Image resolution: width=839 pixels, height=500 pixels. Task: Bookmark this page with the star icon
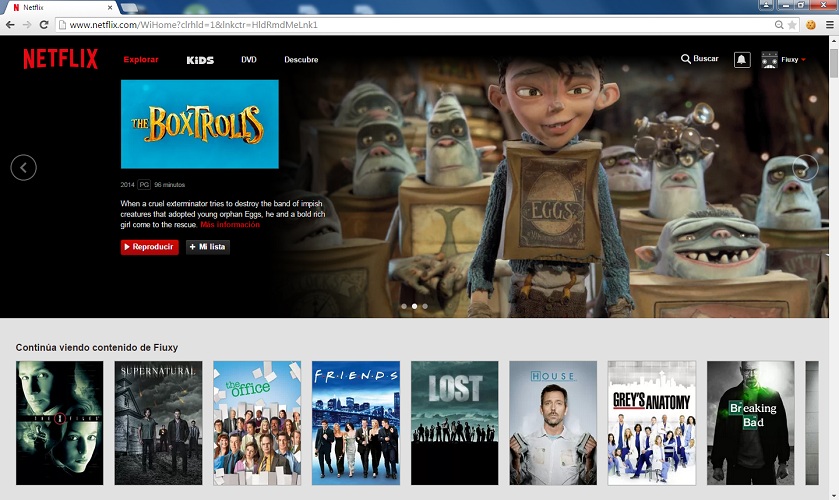coord(792,25)
